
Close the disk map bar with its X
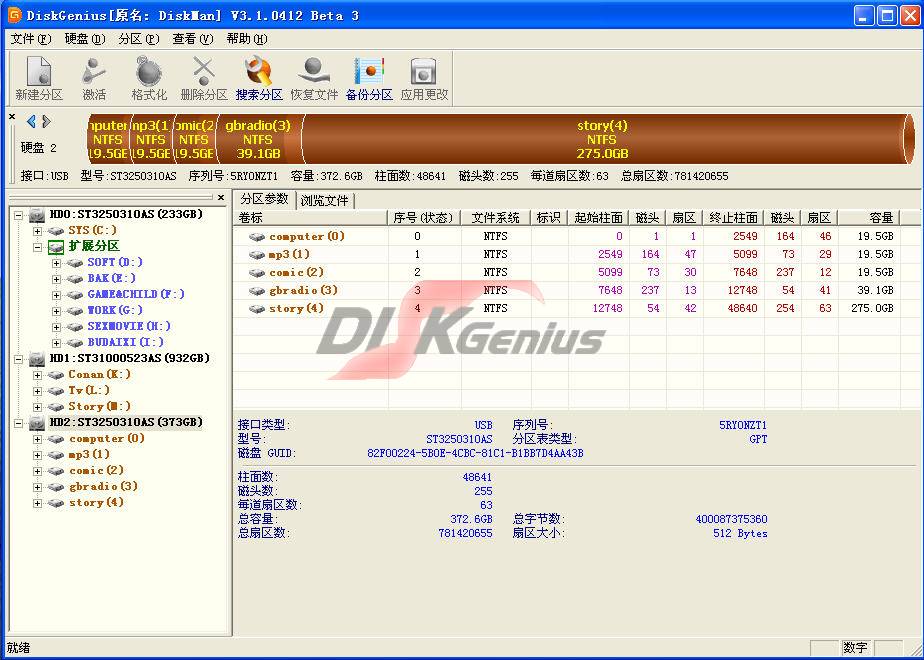[x=12, y=117]
